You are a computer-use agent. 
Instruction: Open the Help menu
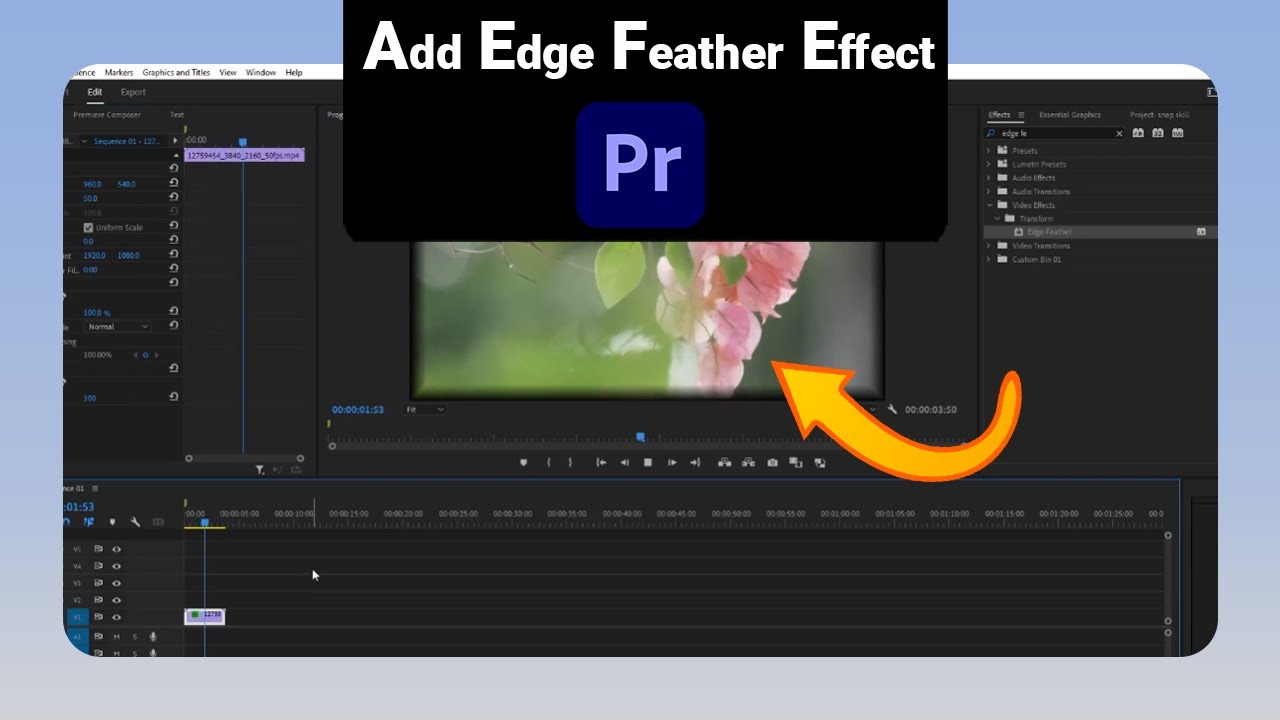294,72
